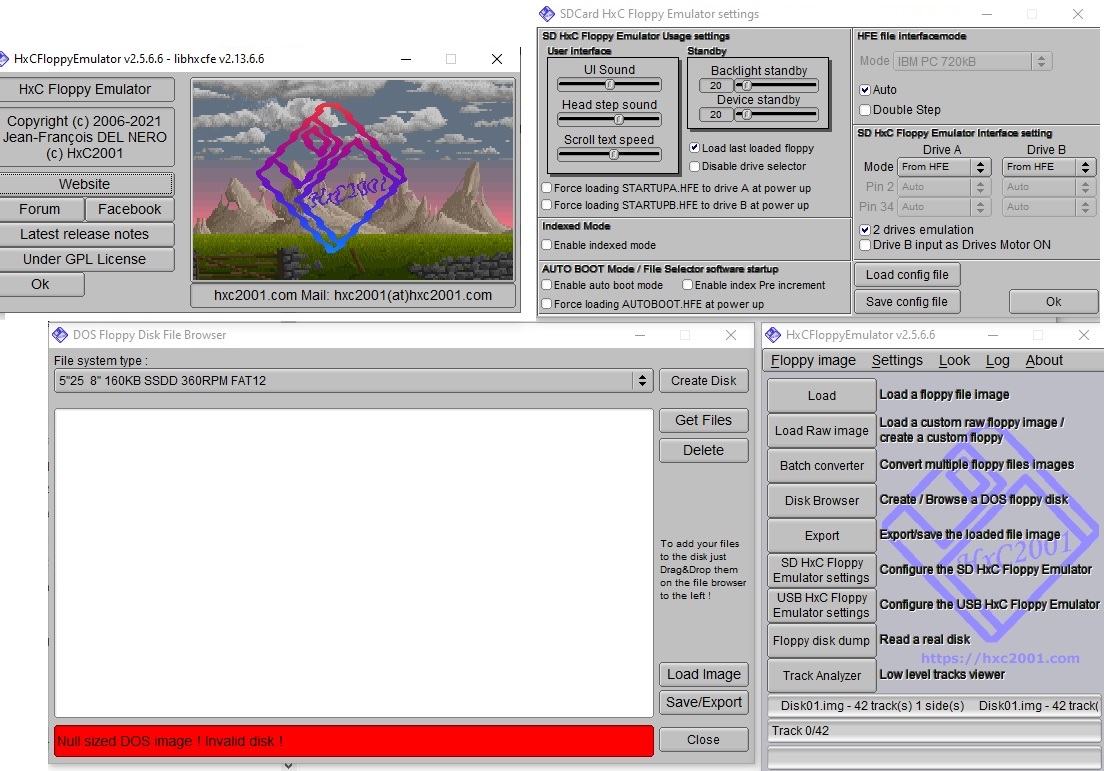Click the Backlight standby value field

click(716, 86)
